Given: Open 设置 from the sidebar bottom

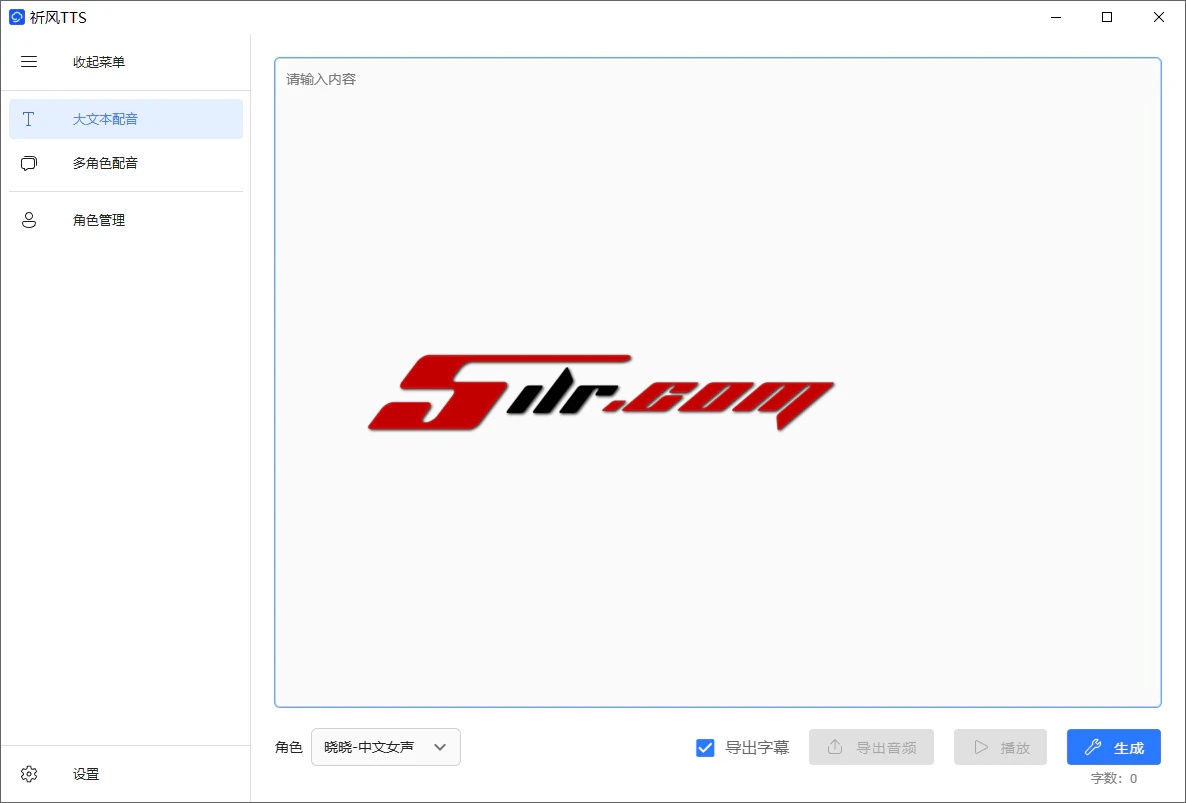Looking at the screenshot, I should pos(126,774).
